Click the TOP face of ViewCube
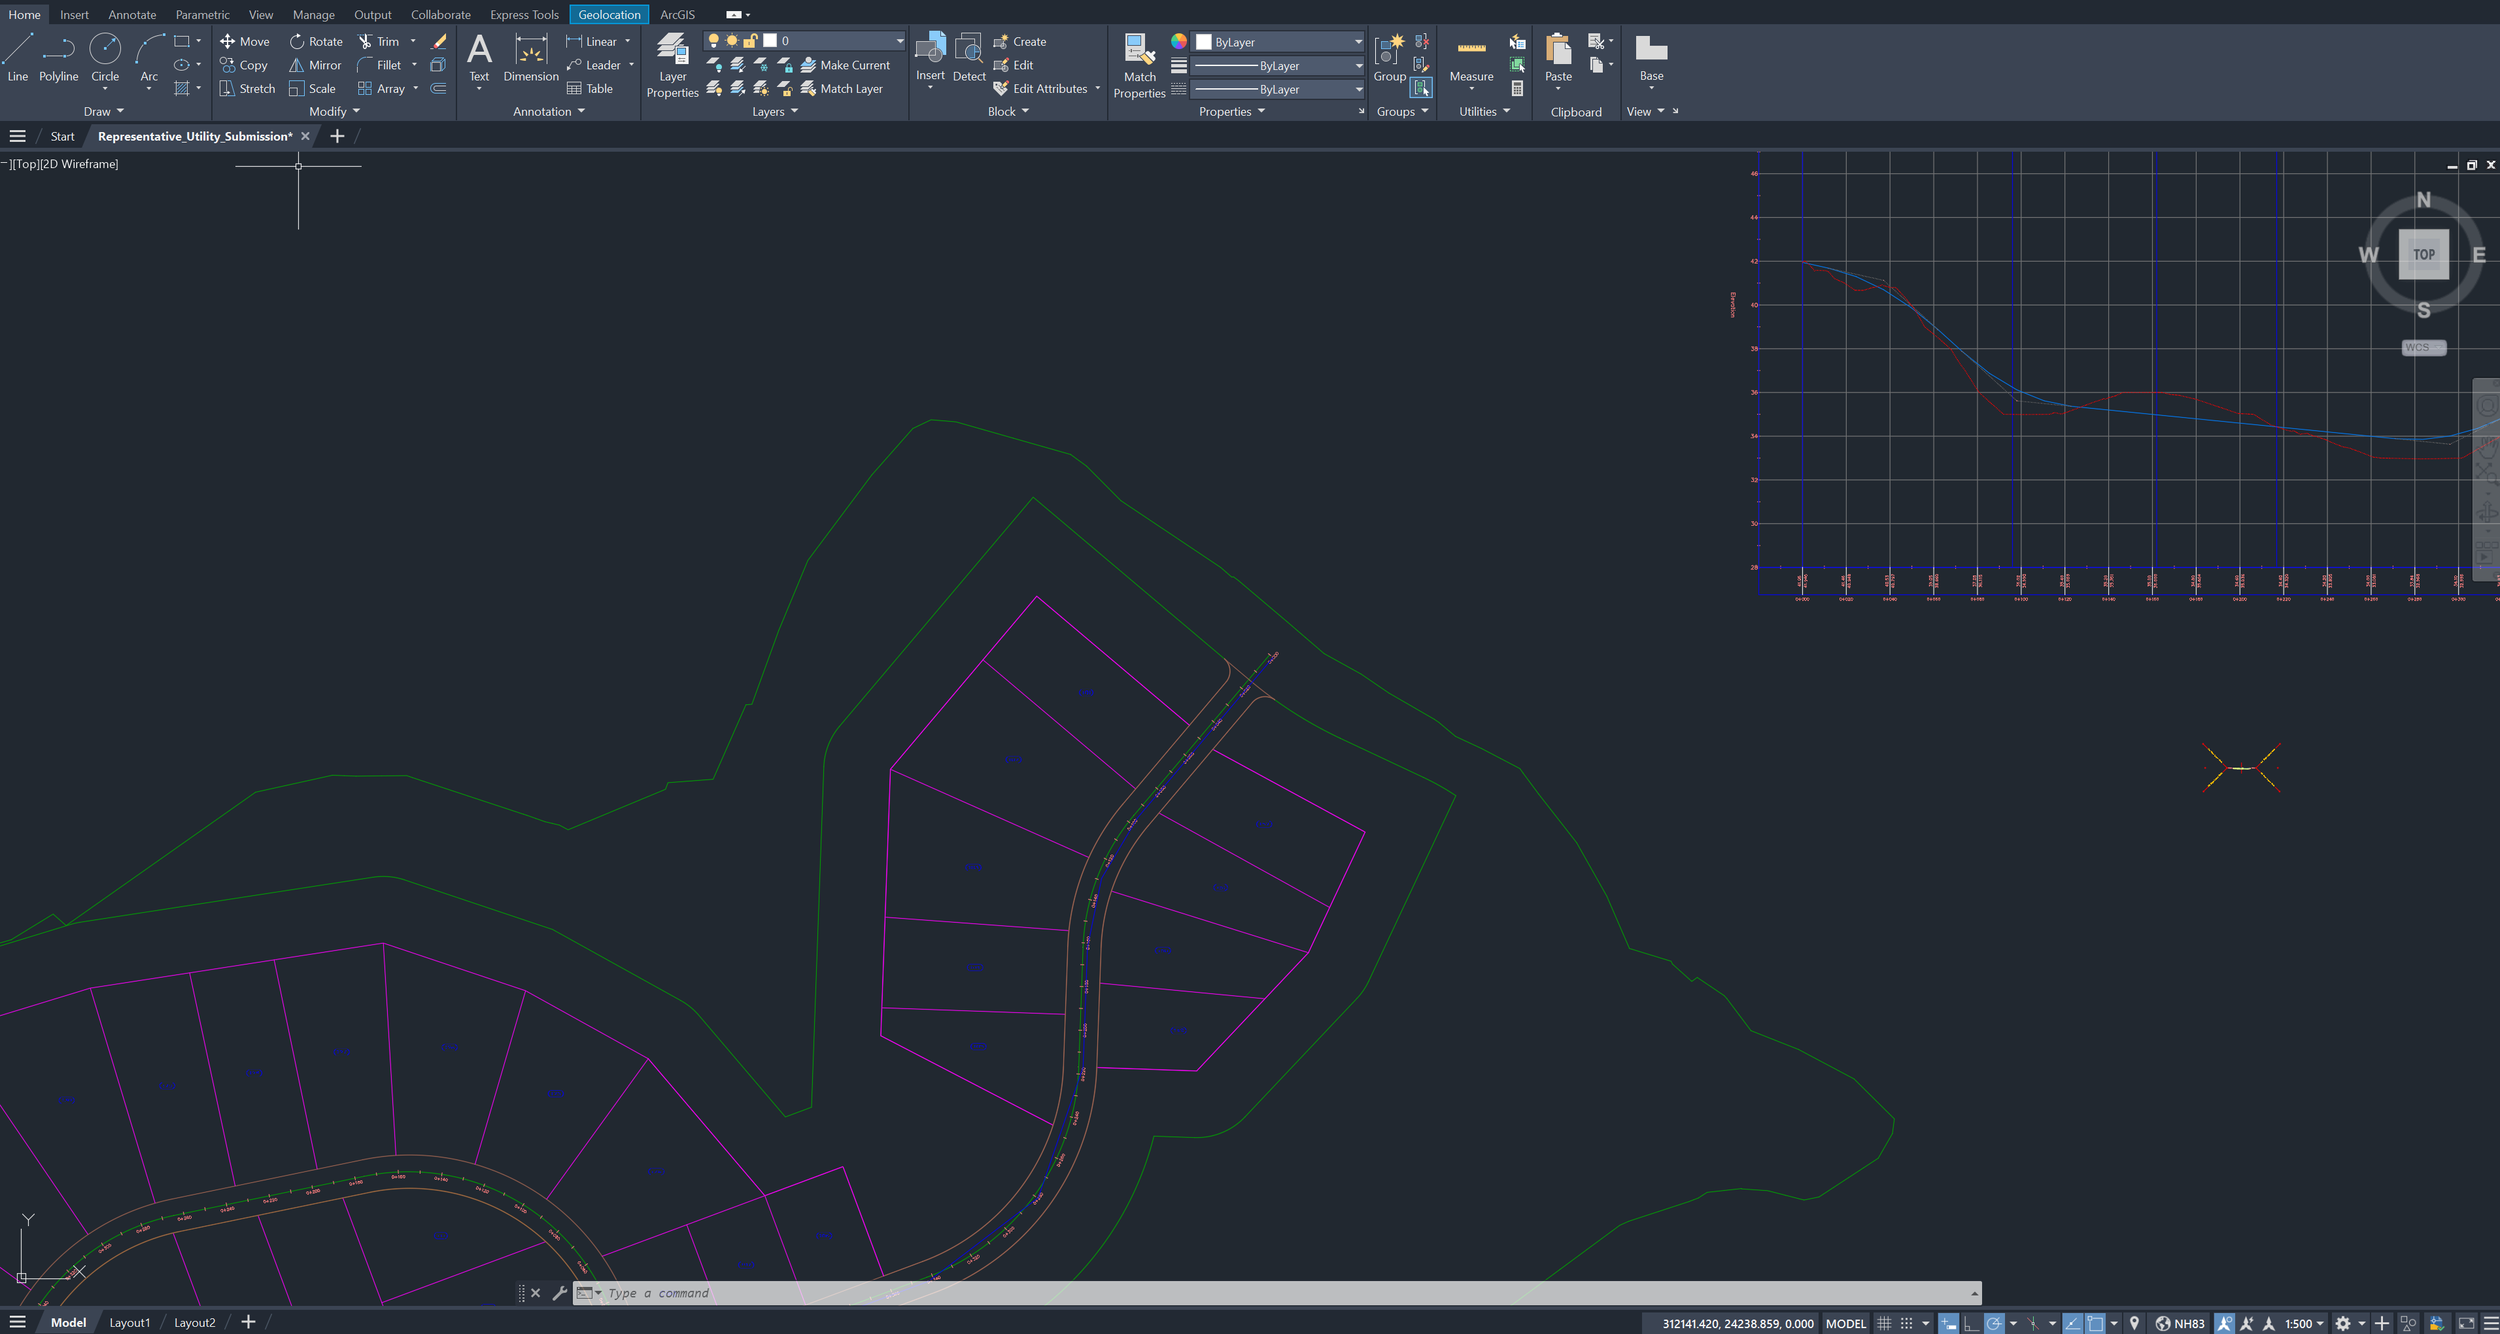 [2423, 254]
